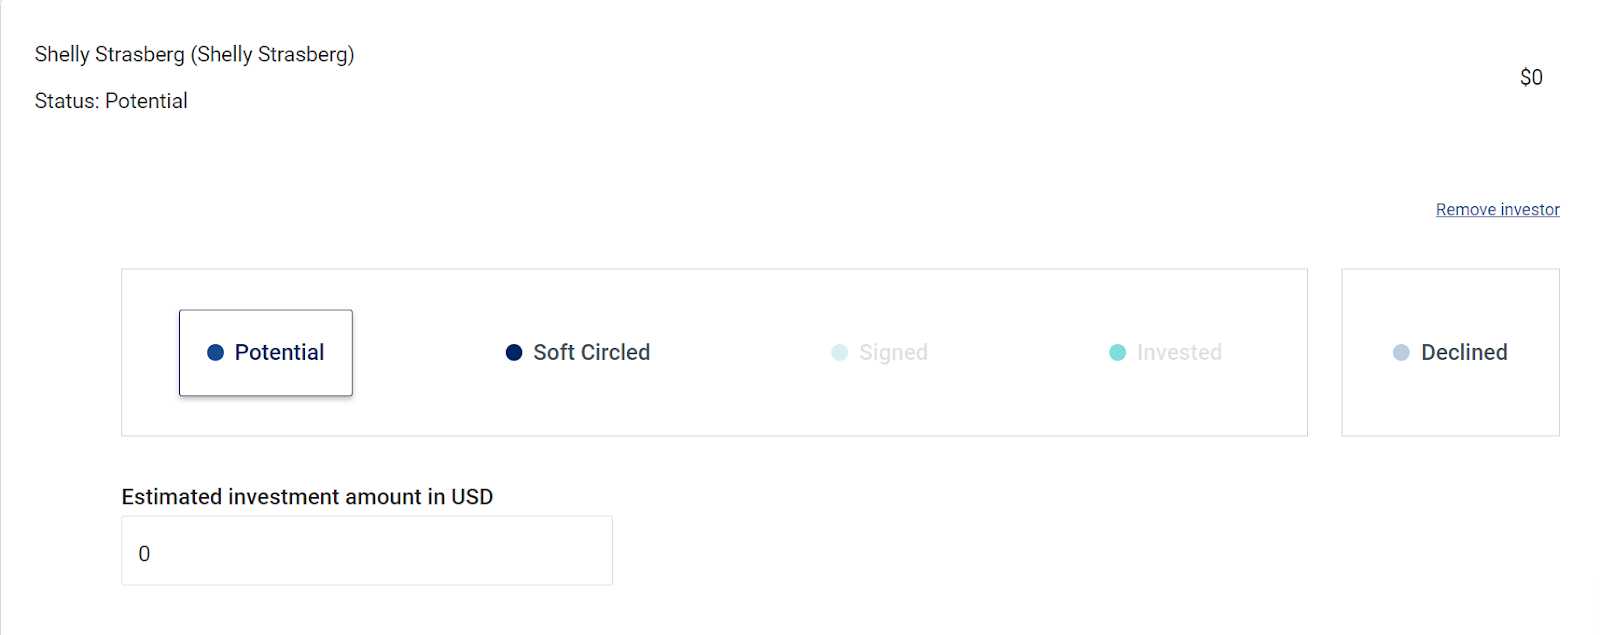Click the navy dot beside Soft Circled
Screen dimensions: 1600x635
click(514, 352)
